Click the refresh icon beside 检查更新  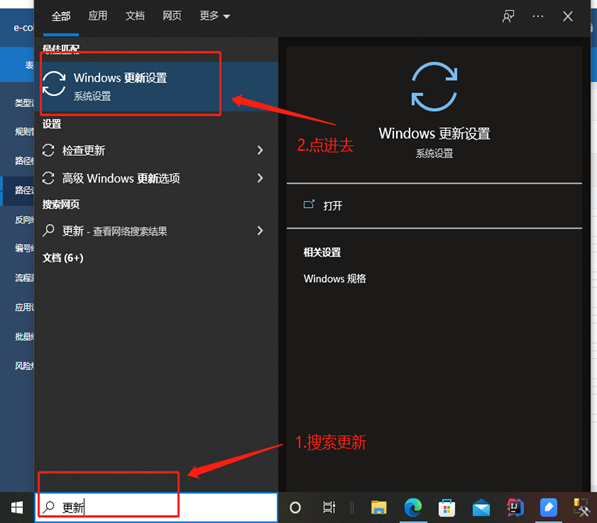pos(48,150)
